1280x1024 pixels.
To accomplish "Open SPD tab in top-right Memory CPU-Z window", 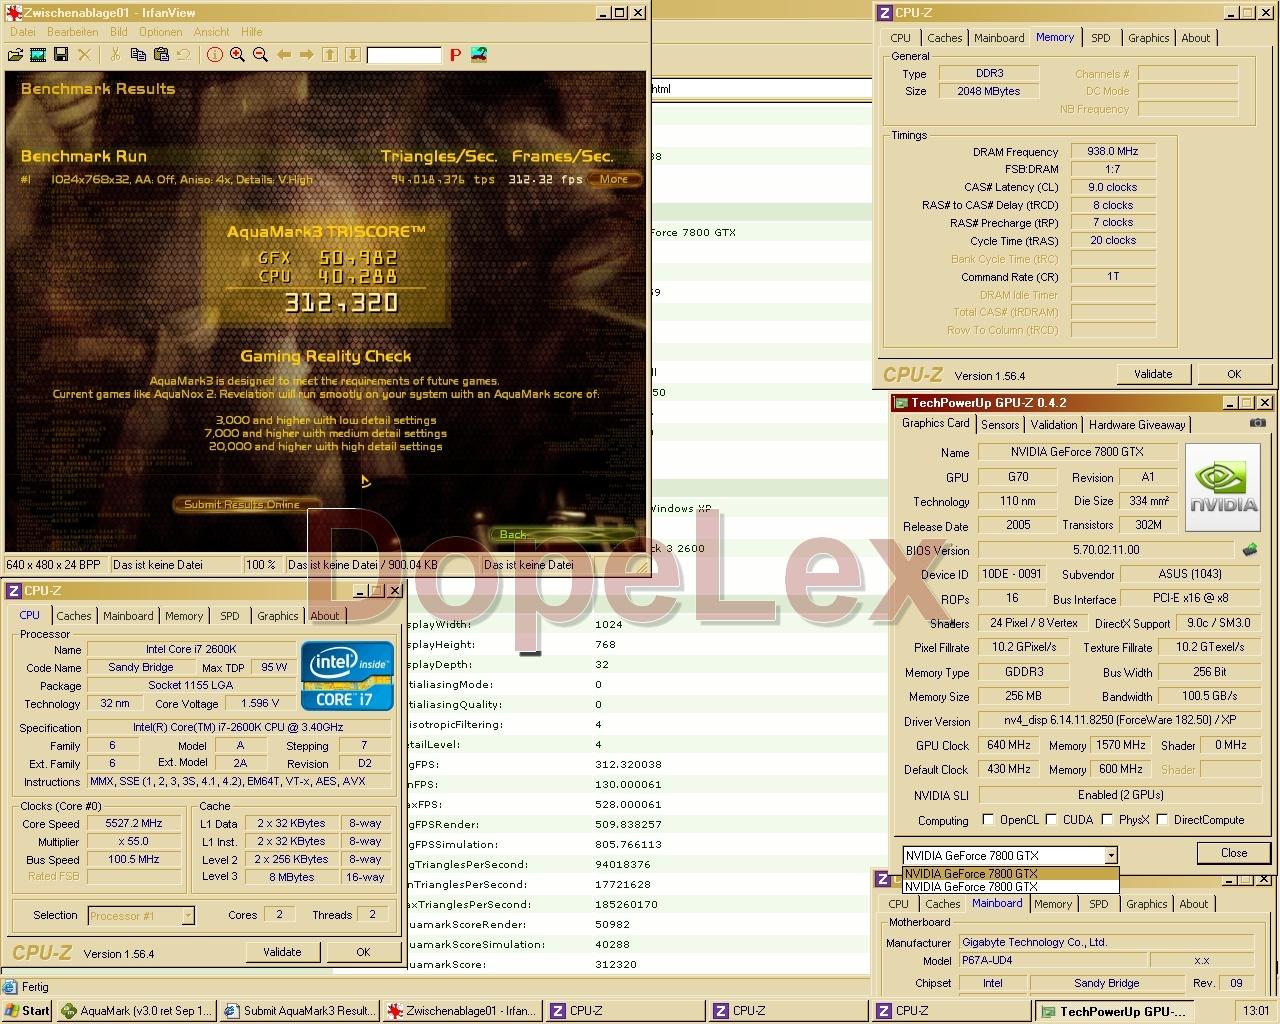I will pos(1101,38).
